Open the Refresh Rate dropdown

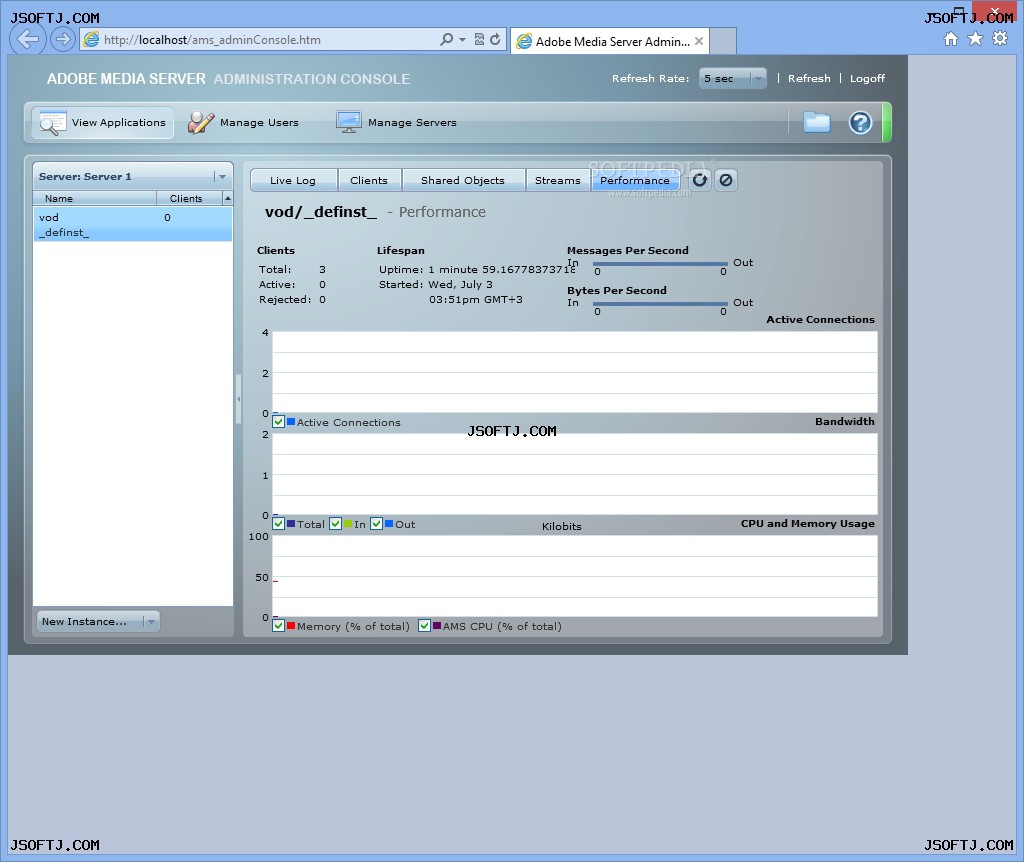coord(732,78)
